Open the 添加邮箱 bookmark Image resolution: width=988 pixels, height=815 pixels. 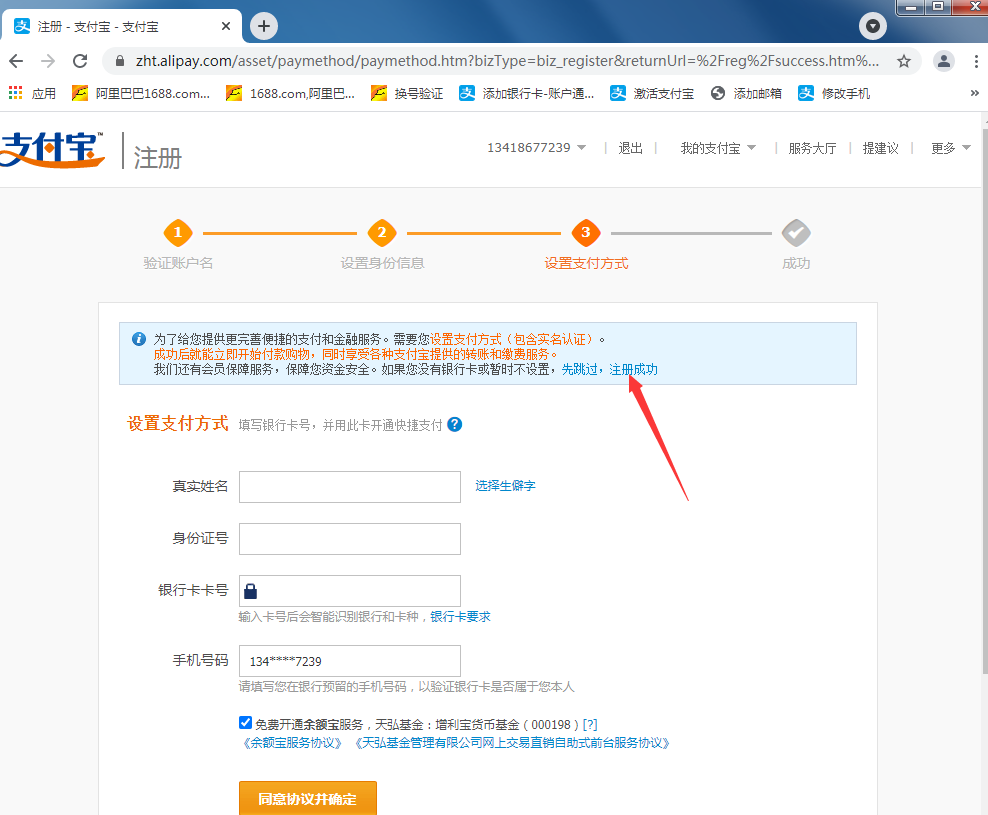pyautogui.click(x=746, y=94)
